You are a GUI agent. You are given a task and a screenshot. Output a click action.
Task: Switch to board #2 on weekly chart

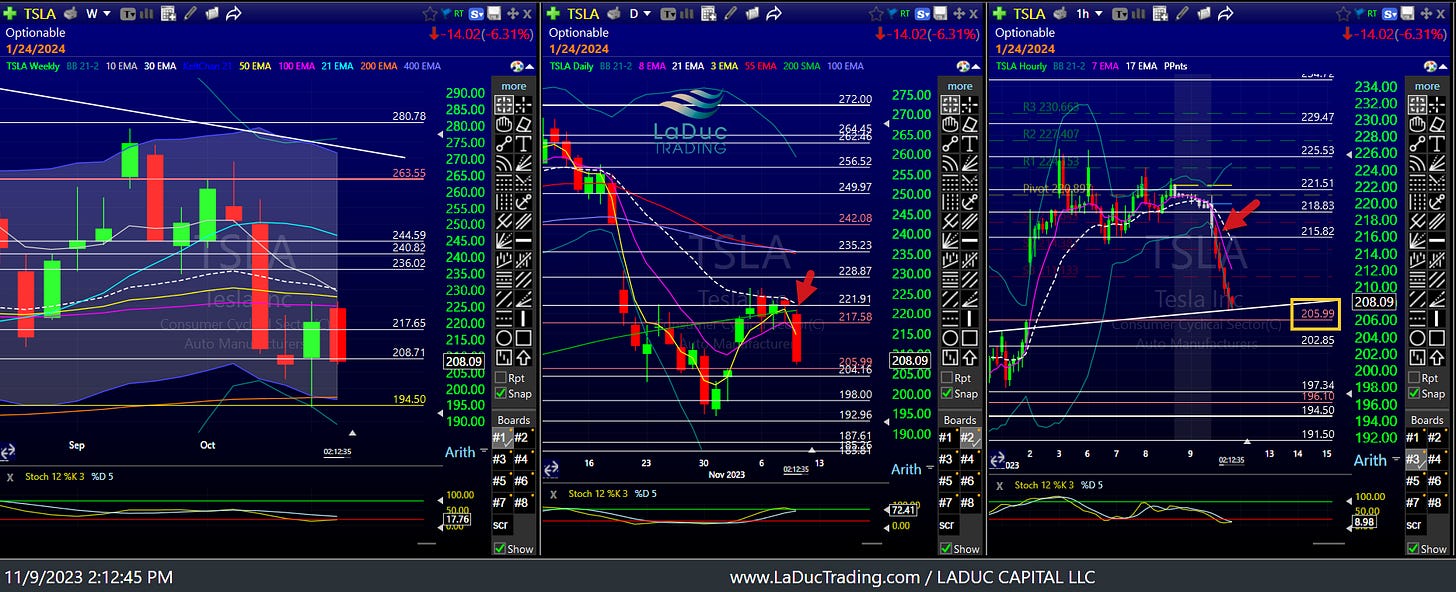[x=523, y=437]
